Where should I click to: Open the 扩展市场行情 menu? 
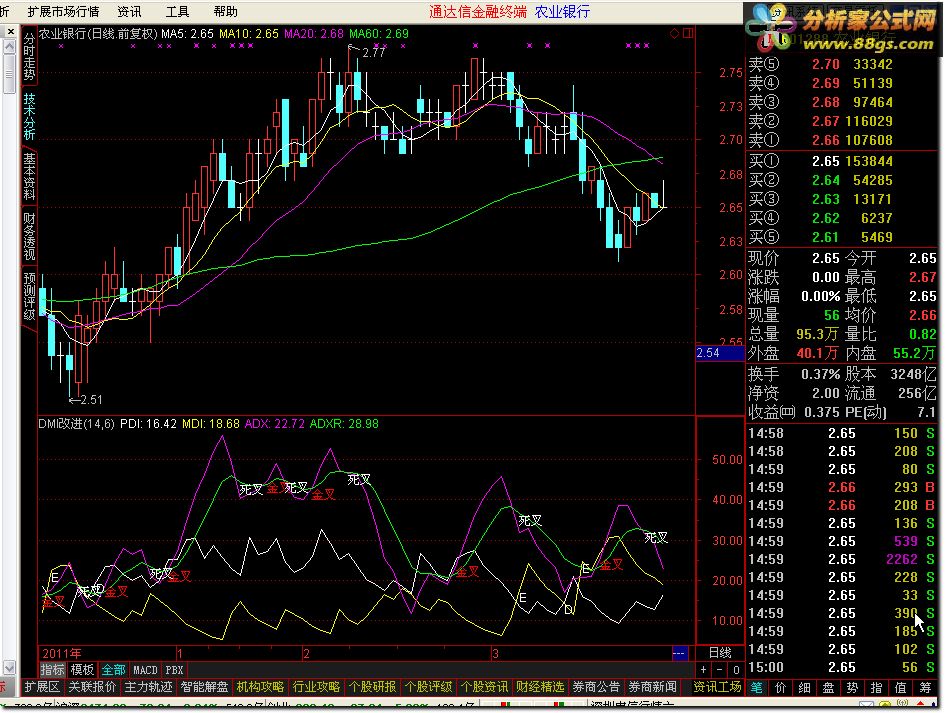[x=63, y=11]
